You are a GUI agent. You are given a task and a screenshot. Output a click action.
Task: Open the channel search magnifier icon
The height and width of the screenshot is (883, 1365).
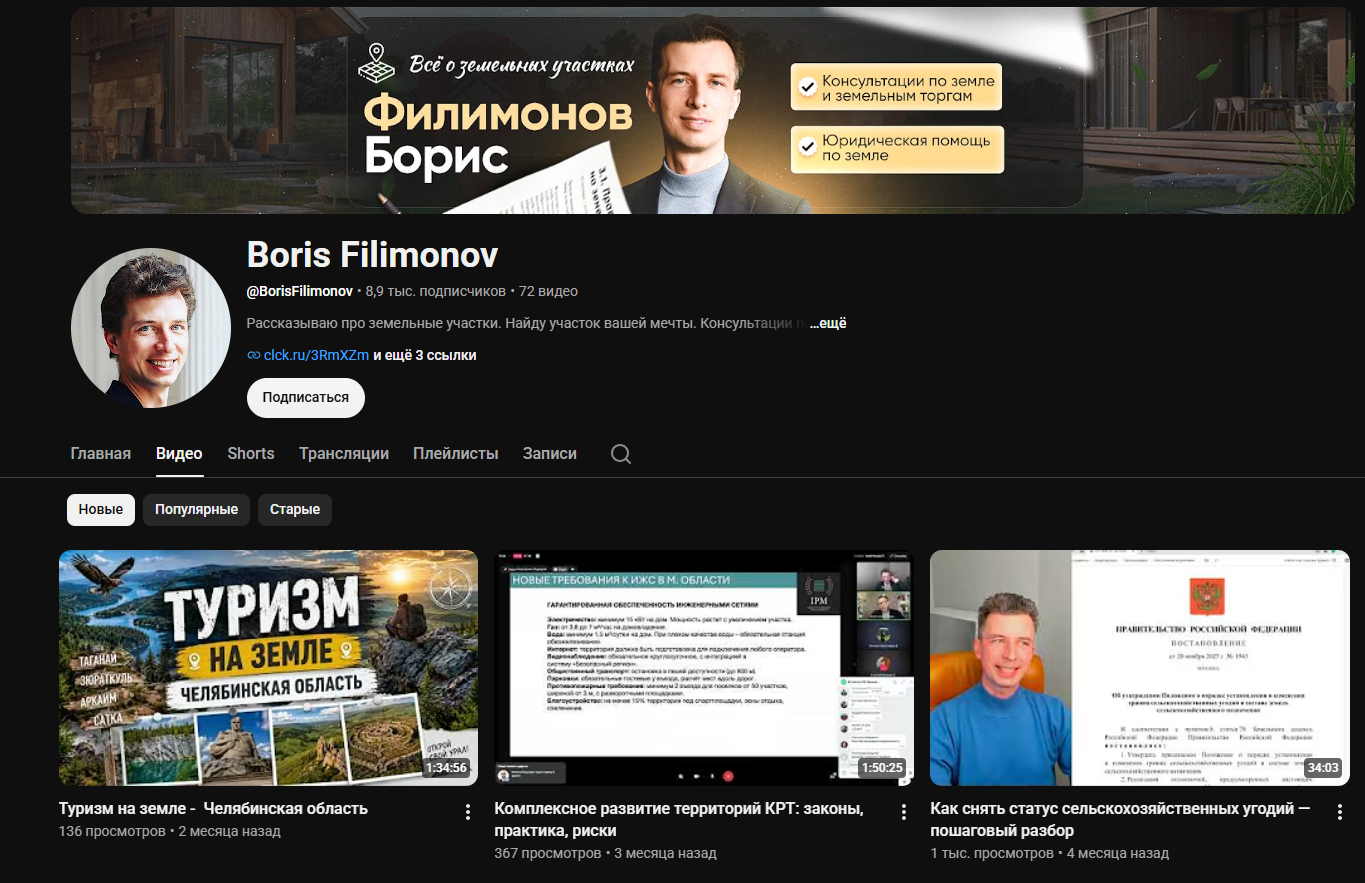(621, 454)
